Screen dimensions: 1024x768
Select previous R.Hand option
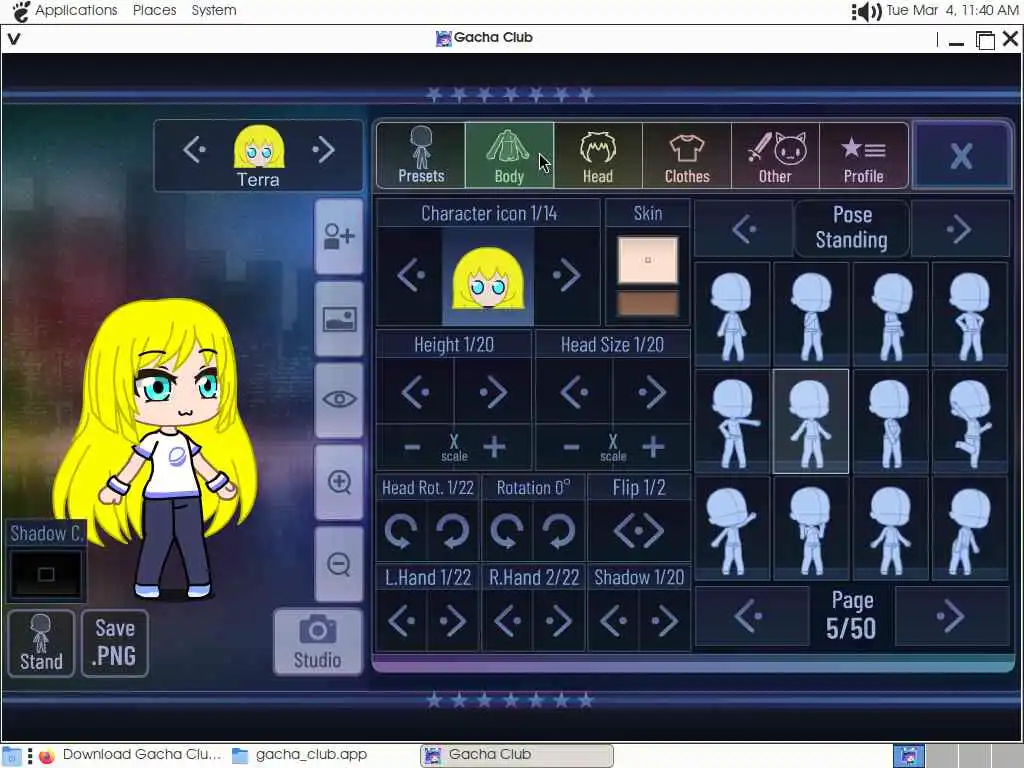[507, 622]
